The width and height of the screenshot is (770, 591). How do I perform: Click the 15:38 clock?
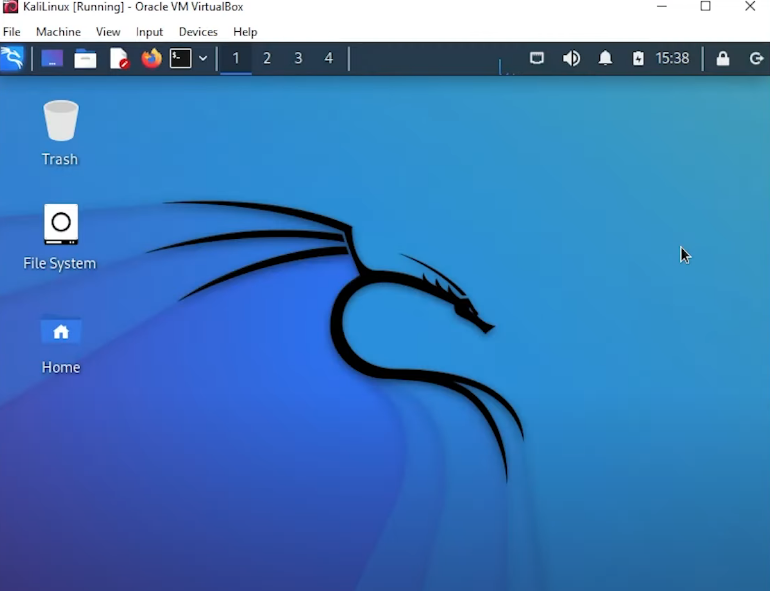[x=672, y=58]
